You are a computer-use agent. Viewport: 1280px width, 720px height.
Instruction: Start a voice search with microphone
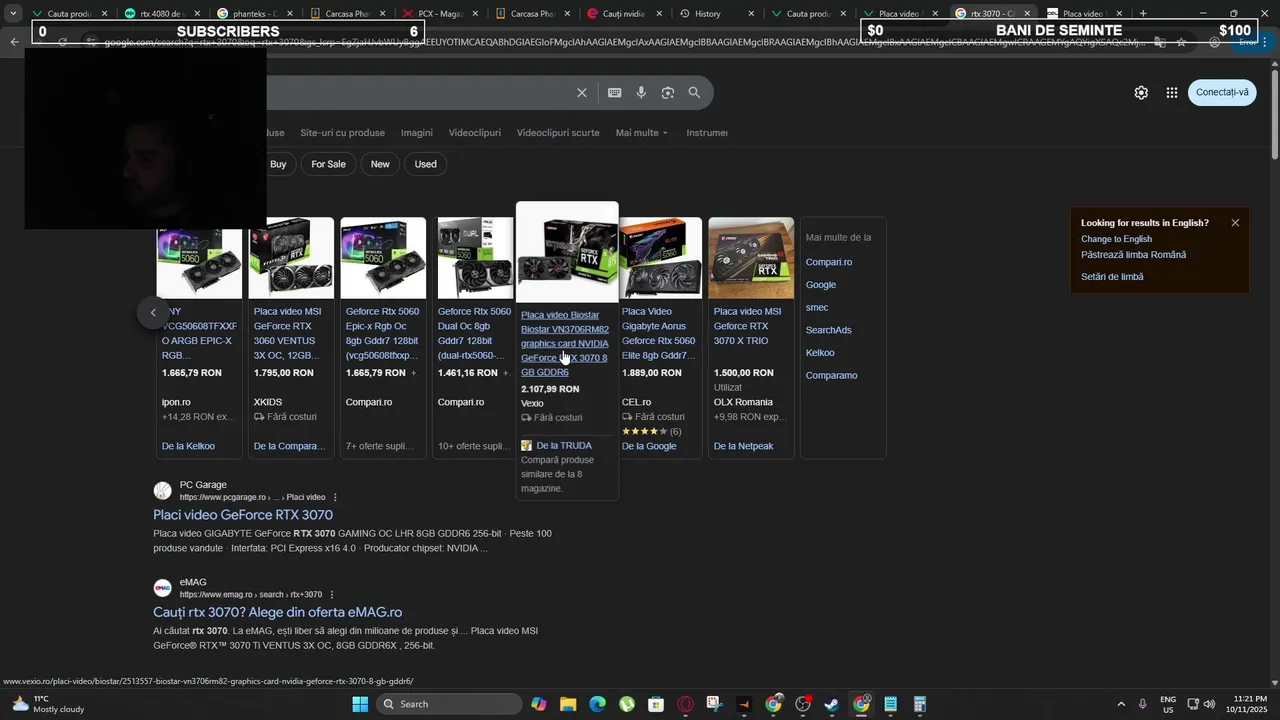coord(641,93)
